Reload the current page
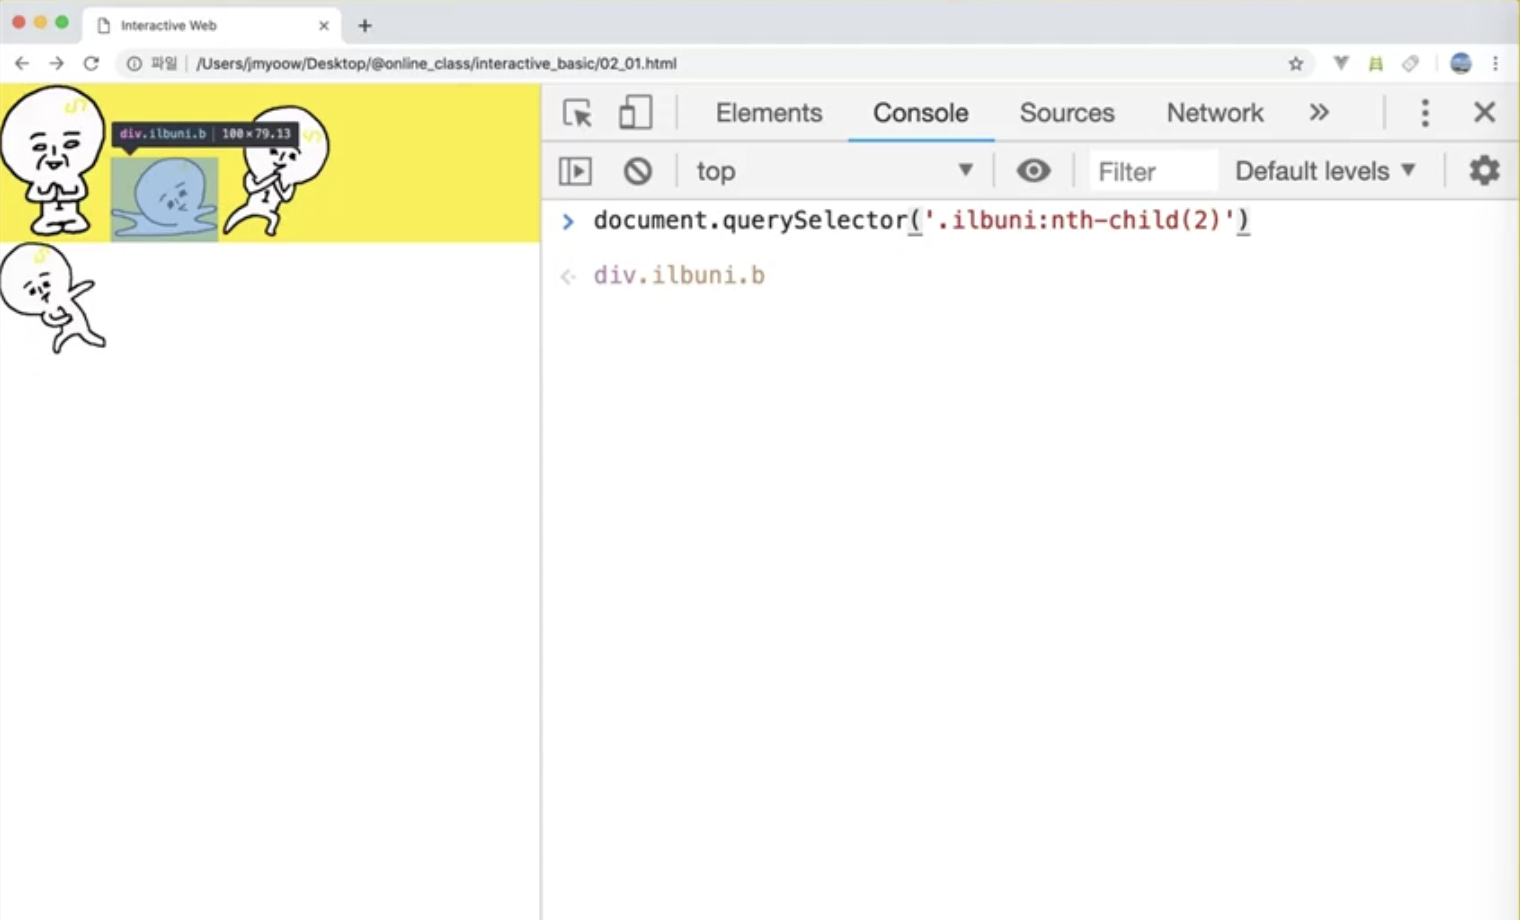 (91, 63)
